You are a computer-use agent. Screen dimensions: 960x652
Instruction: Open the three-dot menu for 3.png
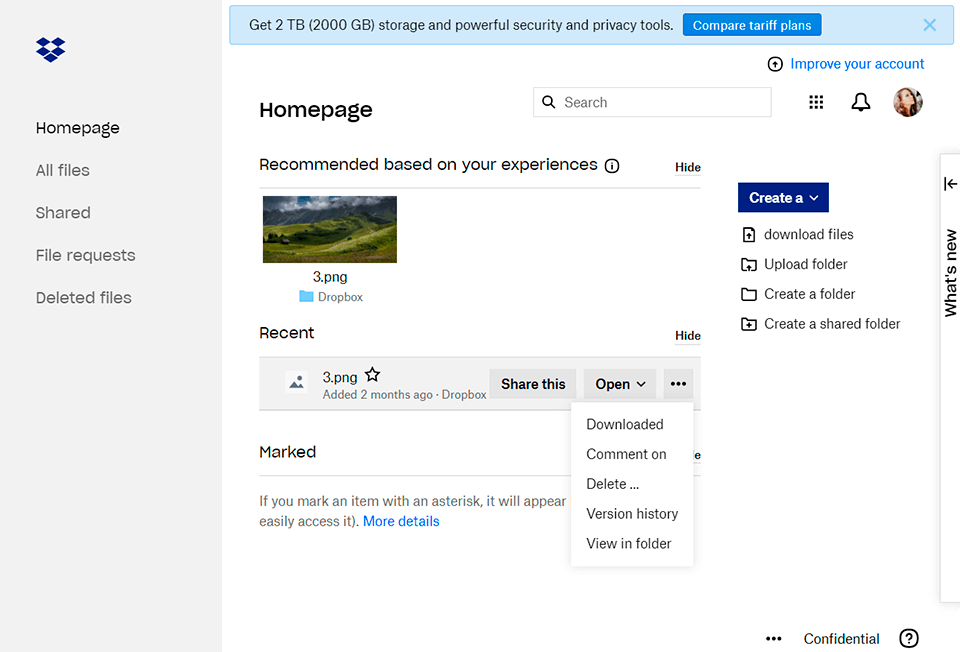tap(678, 383)
